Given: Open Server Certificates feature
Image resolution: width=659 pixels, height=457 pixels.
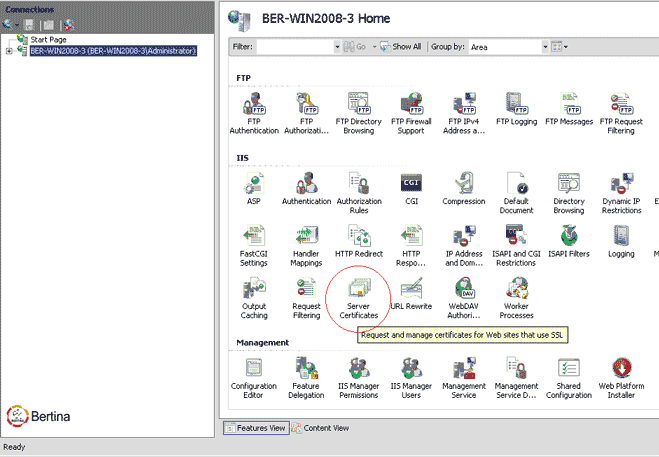Looking at the screenshot, I should point(358,298).
